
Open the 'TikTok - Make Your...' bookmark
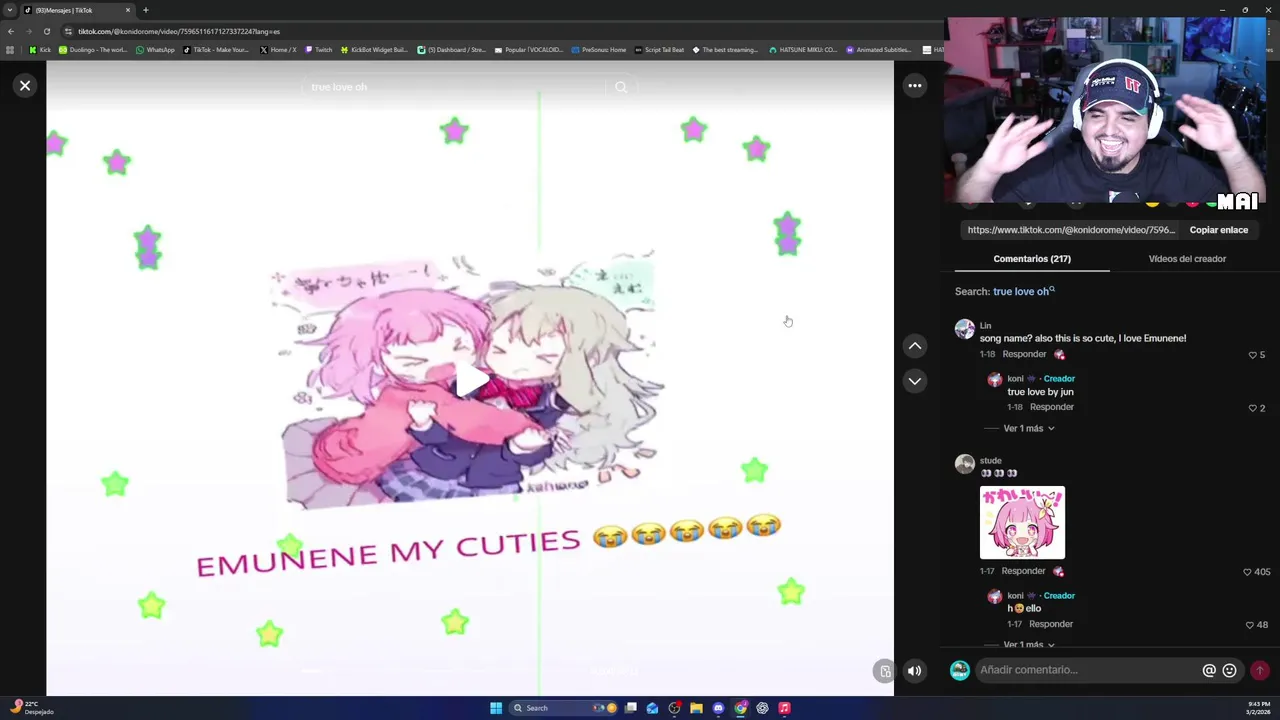coord(216,50)
